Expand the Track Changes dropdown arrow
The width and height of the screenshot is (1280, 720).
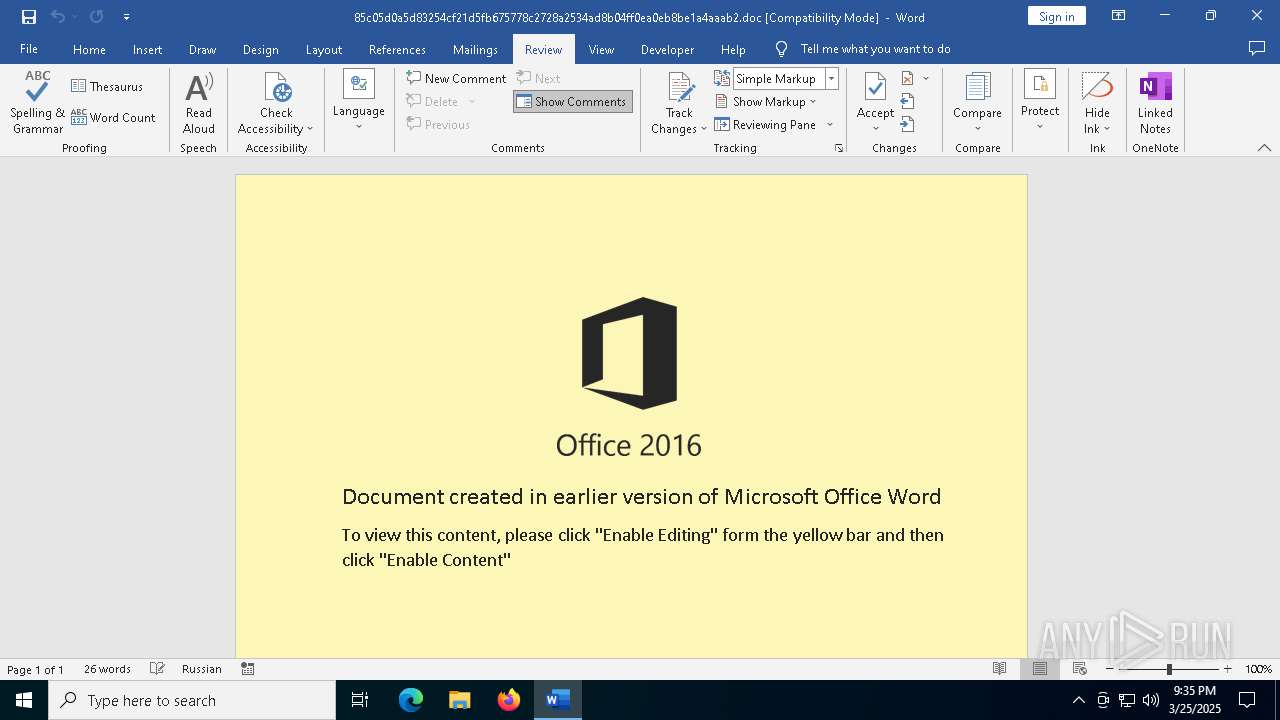pos(703,129)
